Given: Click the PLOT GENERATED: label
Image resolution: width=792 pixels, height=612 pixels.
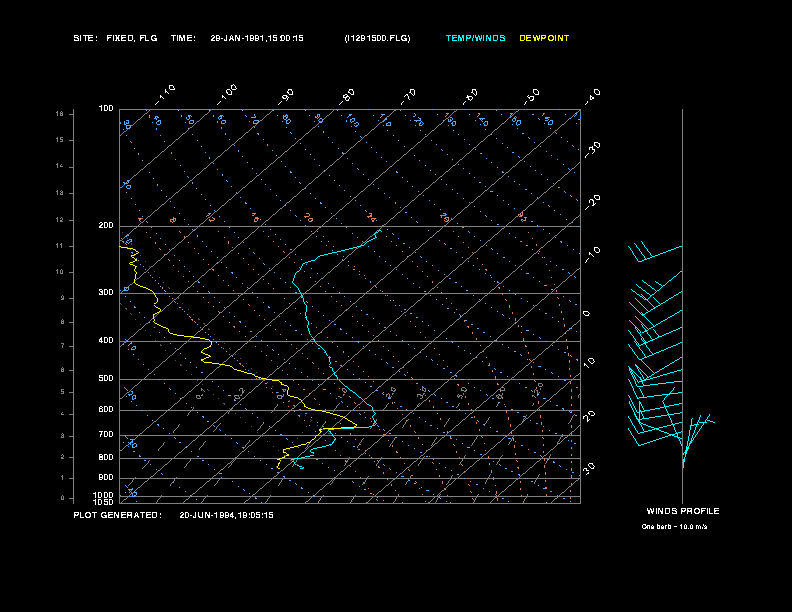Looking at the screenshot, I should (x=118, y=515).
